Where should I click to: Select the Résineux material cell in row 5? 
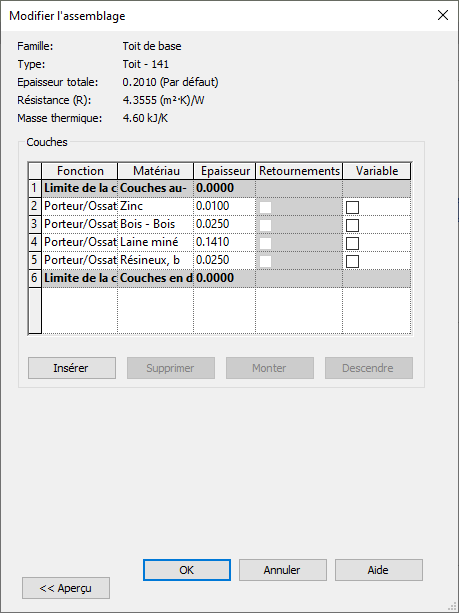click(156, 260)
